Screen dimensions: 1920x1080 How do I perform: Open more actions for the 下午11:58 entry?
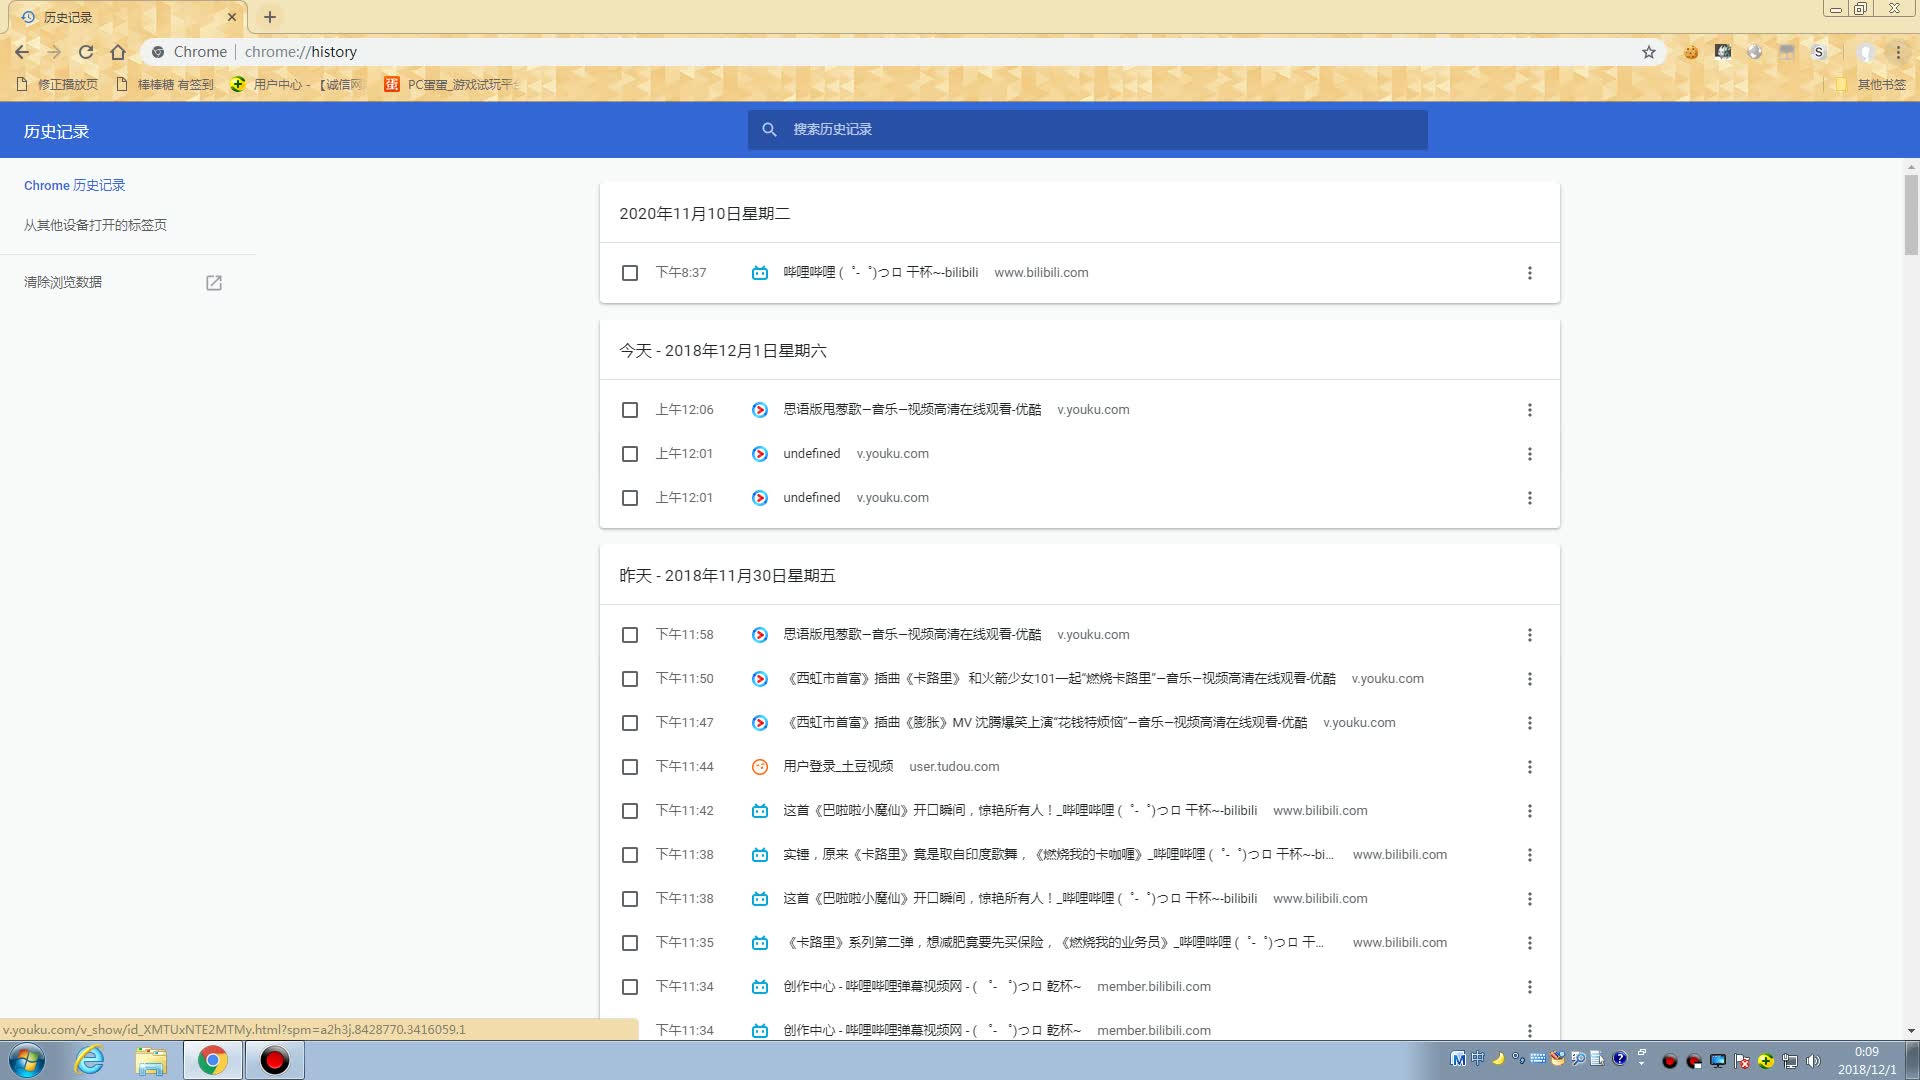click(1529, 635)
